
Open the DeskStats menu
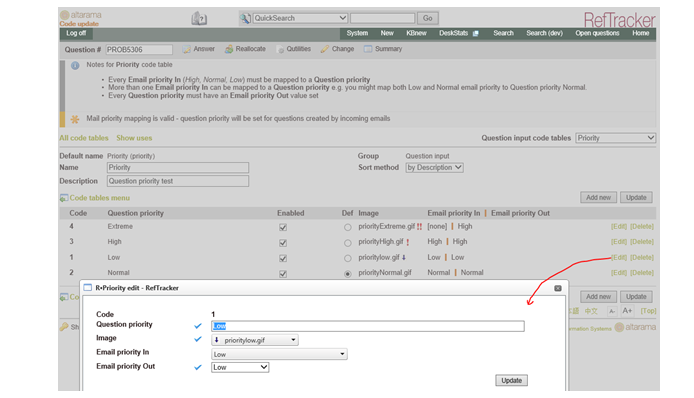tap(453, 33)
